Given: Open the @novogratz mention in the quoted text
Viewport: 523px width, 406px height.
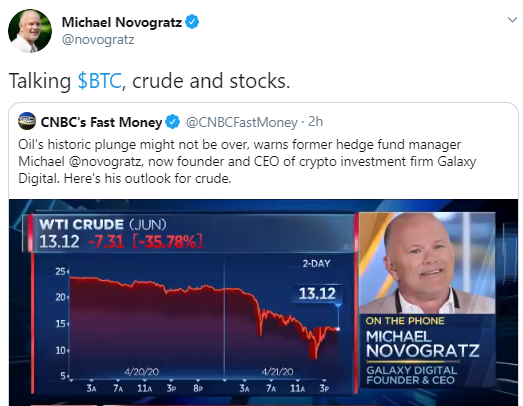Looking at the screenshot, I should (106, 162).
